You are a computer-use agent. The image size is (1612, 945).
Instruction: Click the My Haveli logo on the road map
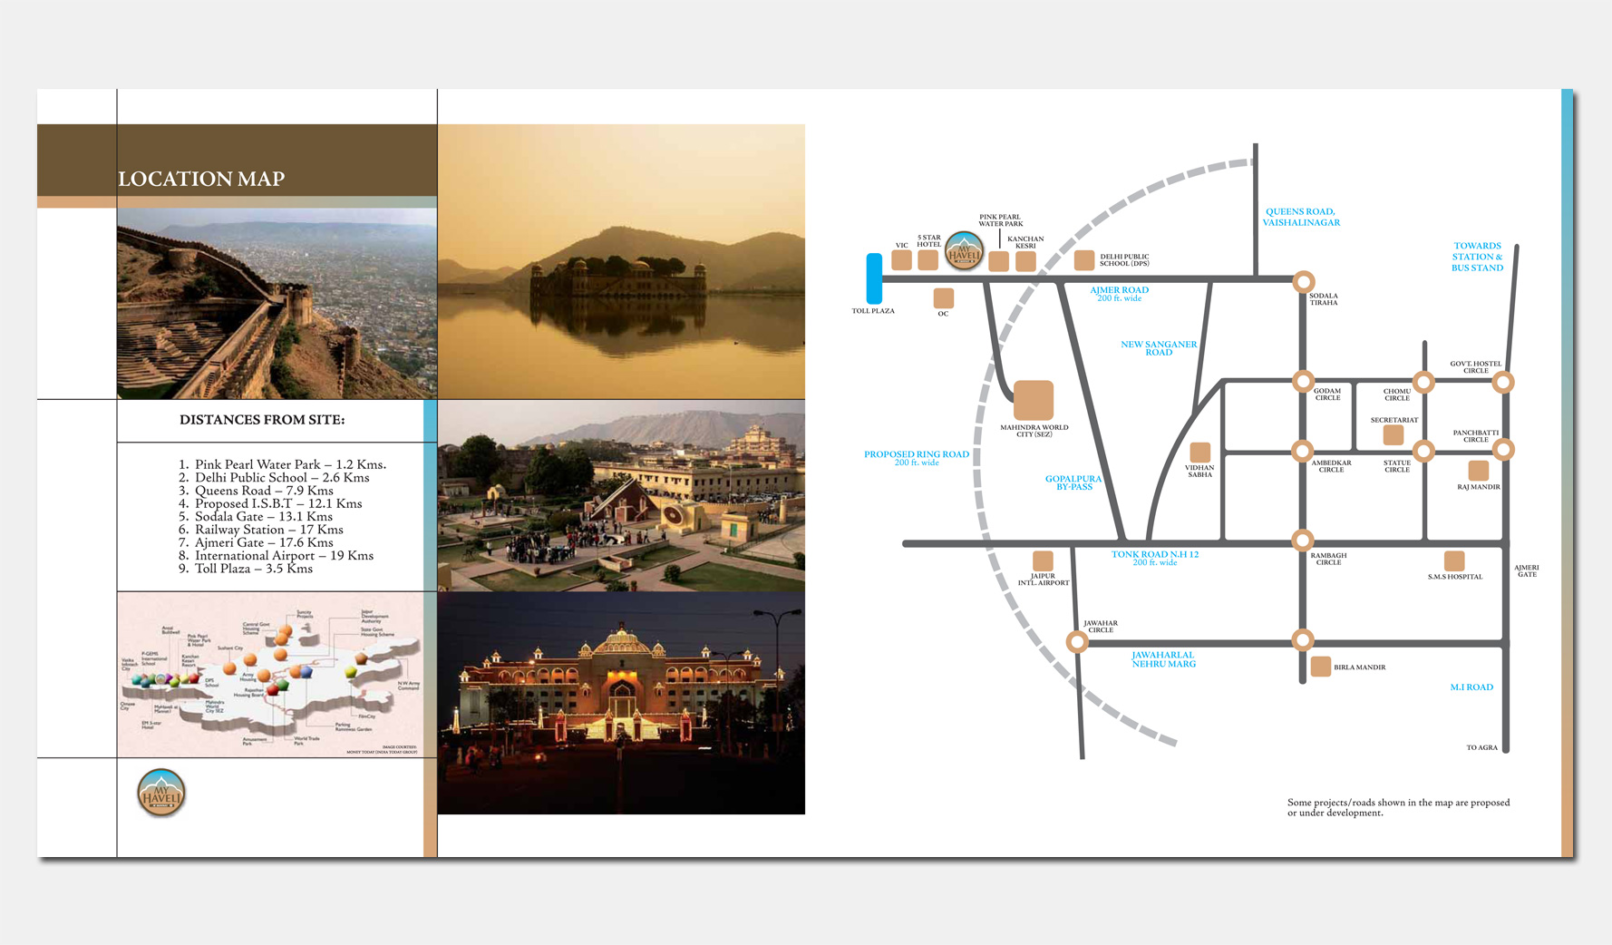pos(964,252)
